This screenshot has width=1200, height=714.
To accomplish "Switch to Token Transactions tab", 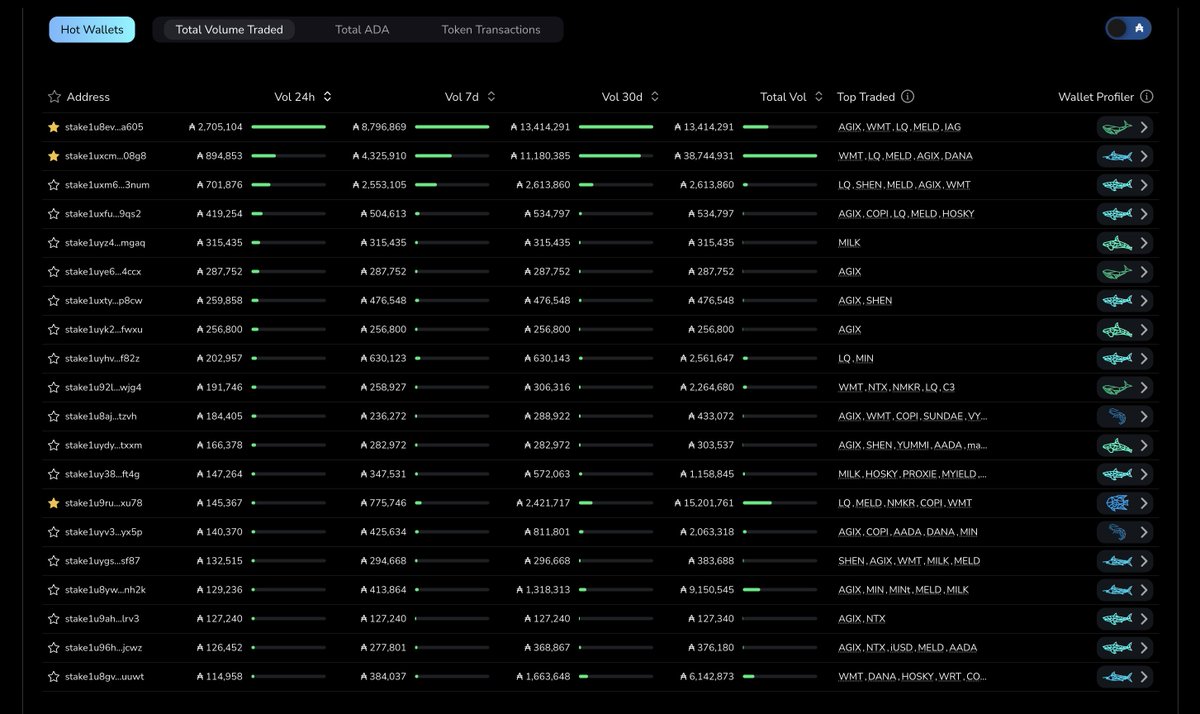I will (x=491, y=29).
